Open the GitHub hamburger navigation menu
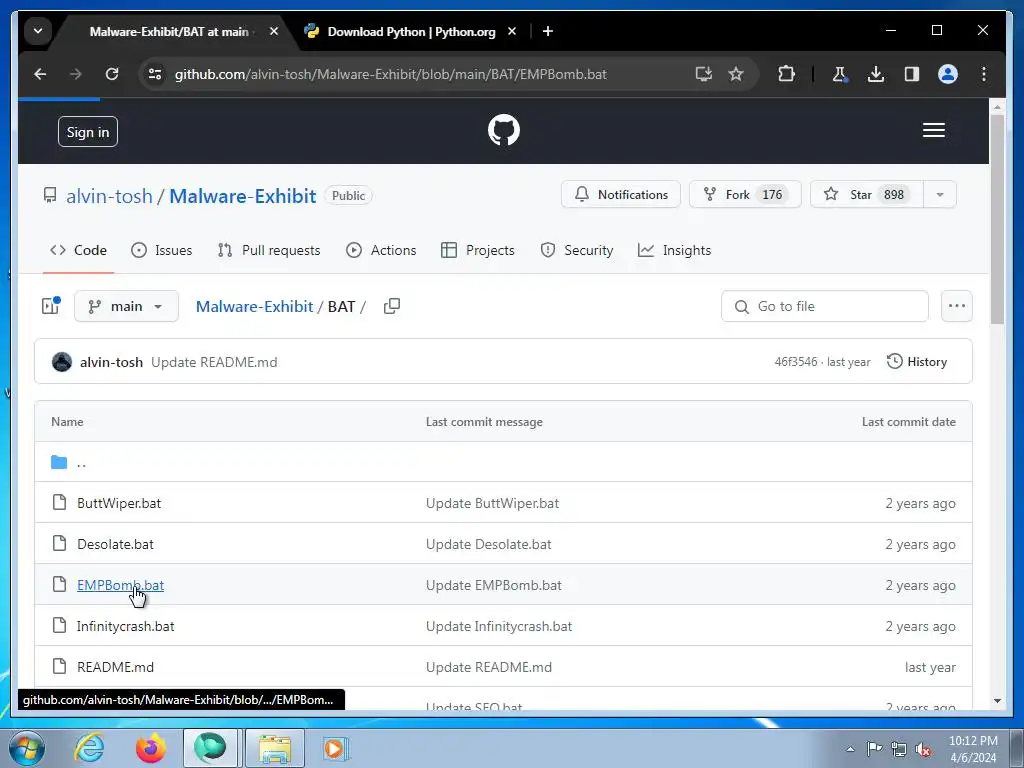The height and width of the screenshot is (768, 1024). [934, 130]
